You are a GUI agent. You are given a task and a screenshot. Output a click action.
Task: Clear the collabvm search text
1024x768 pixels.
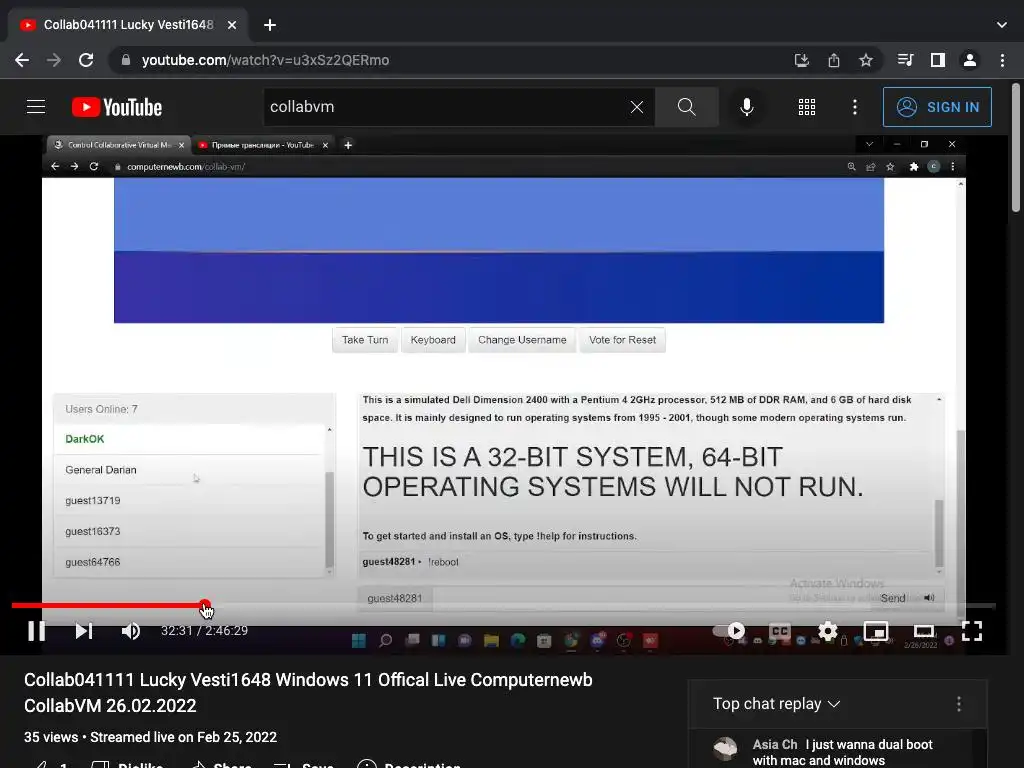point(637,107)
